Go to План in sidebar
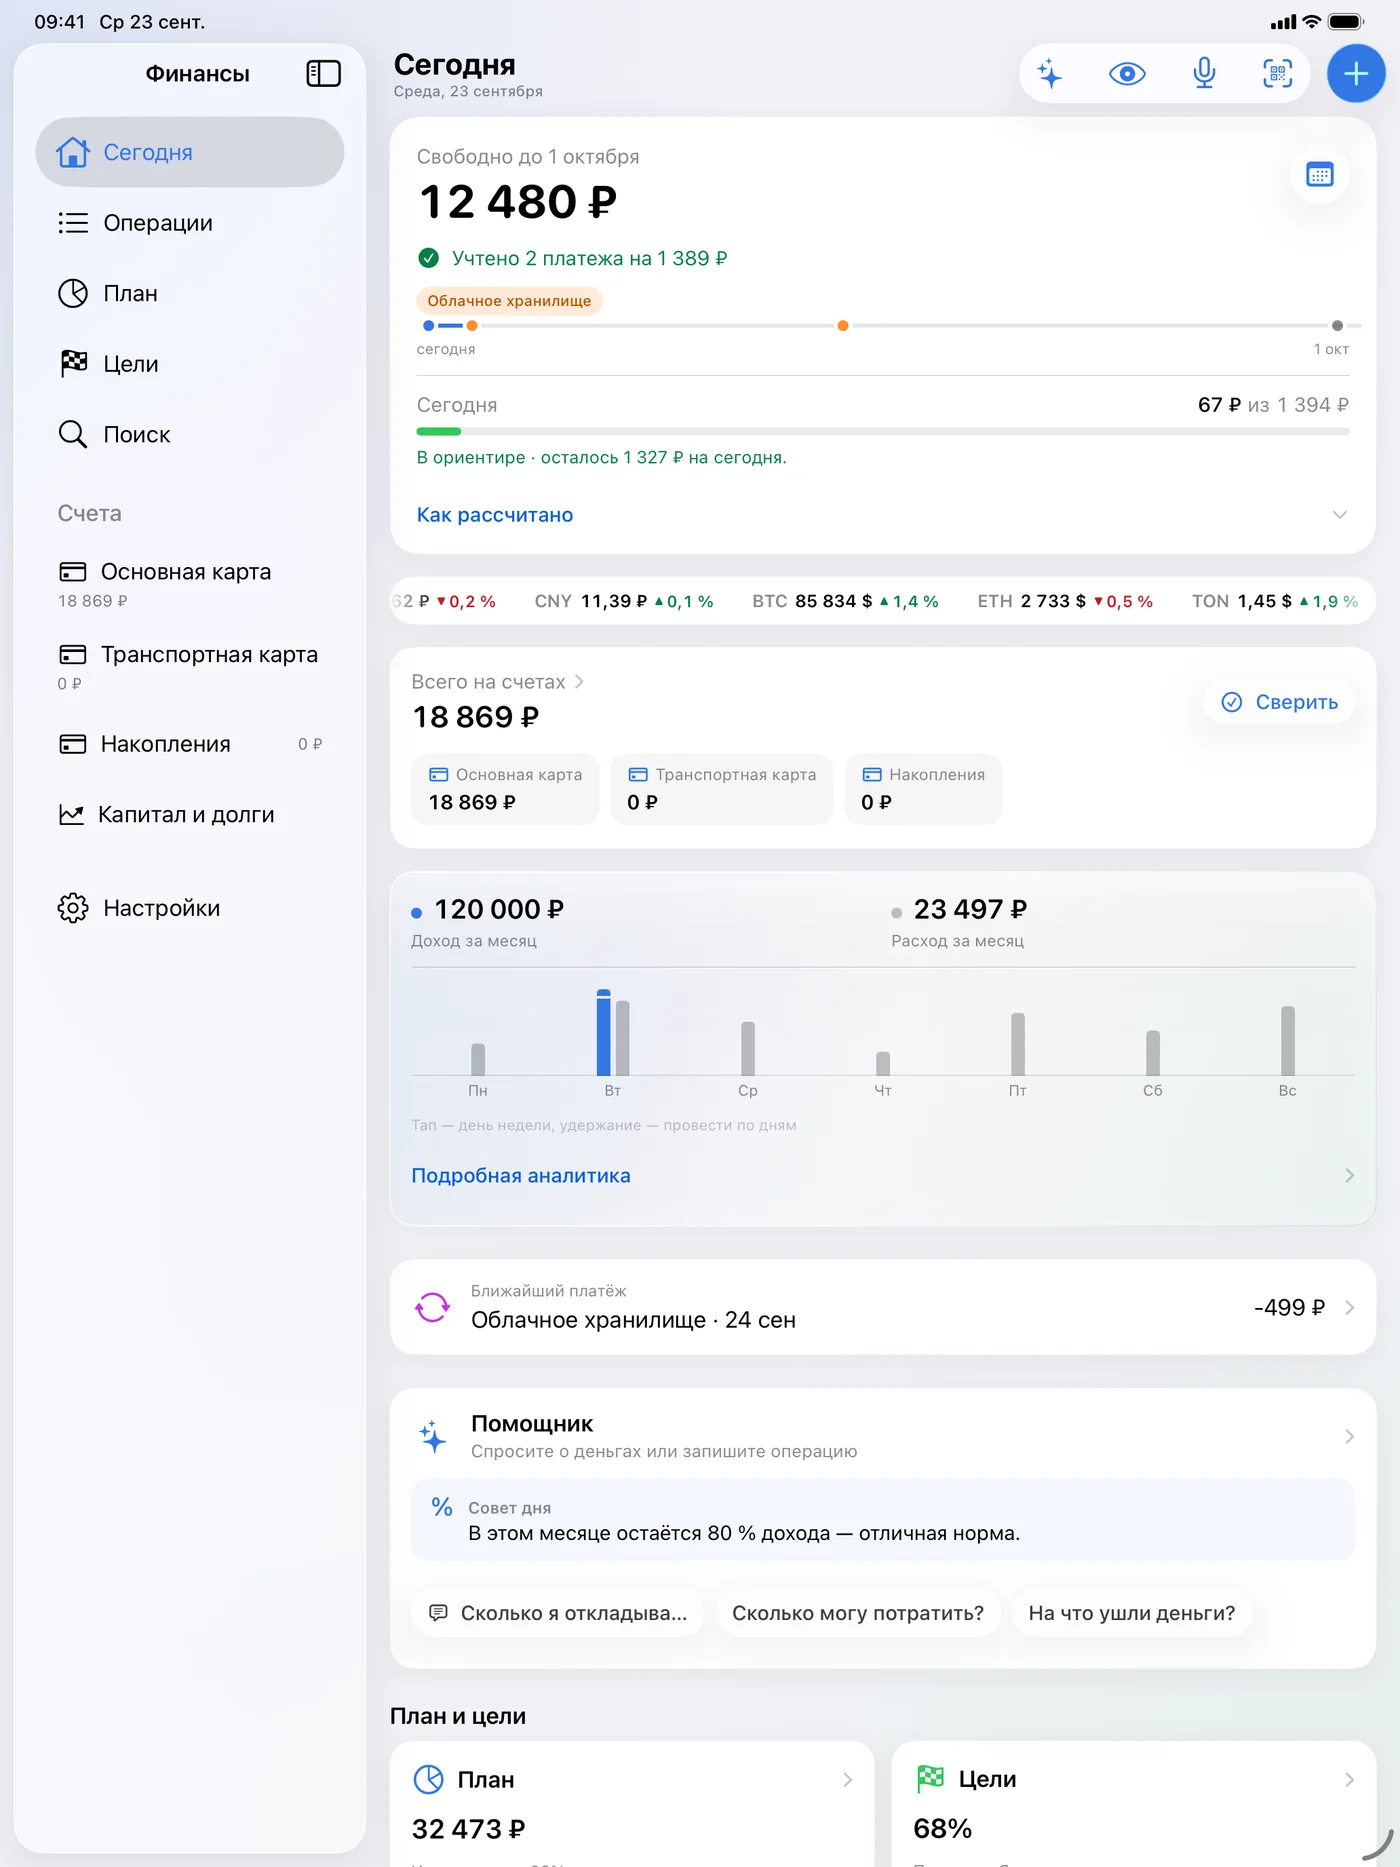Viewport: 1400px width, 1867px height. (x=190, y=294)
